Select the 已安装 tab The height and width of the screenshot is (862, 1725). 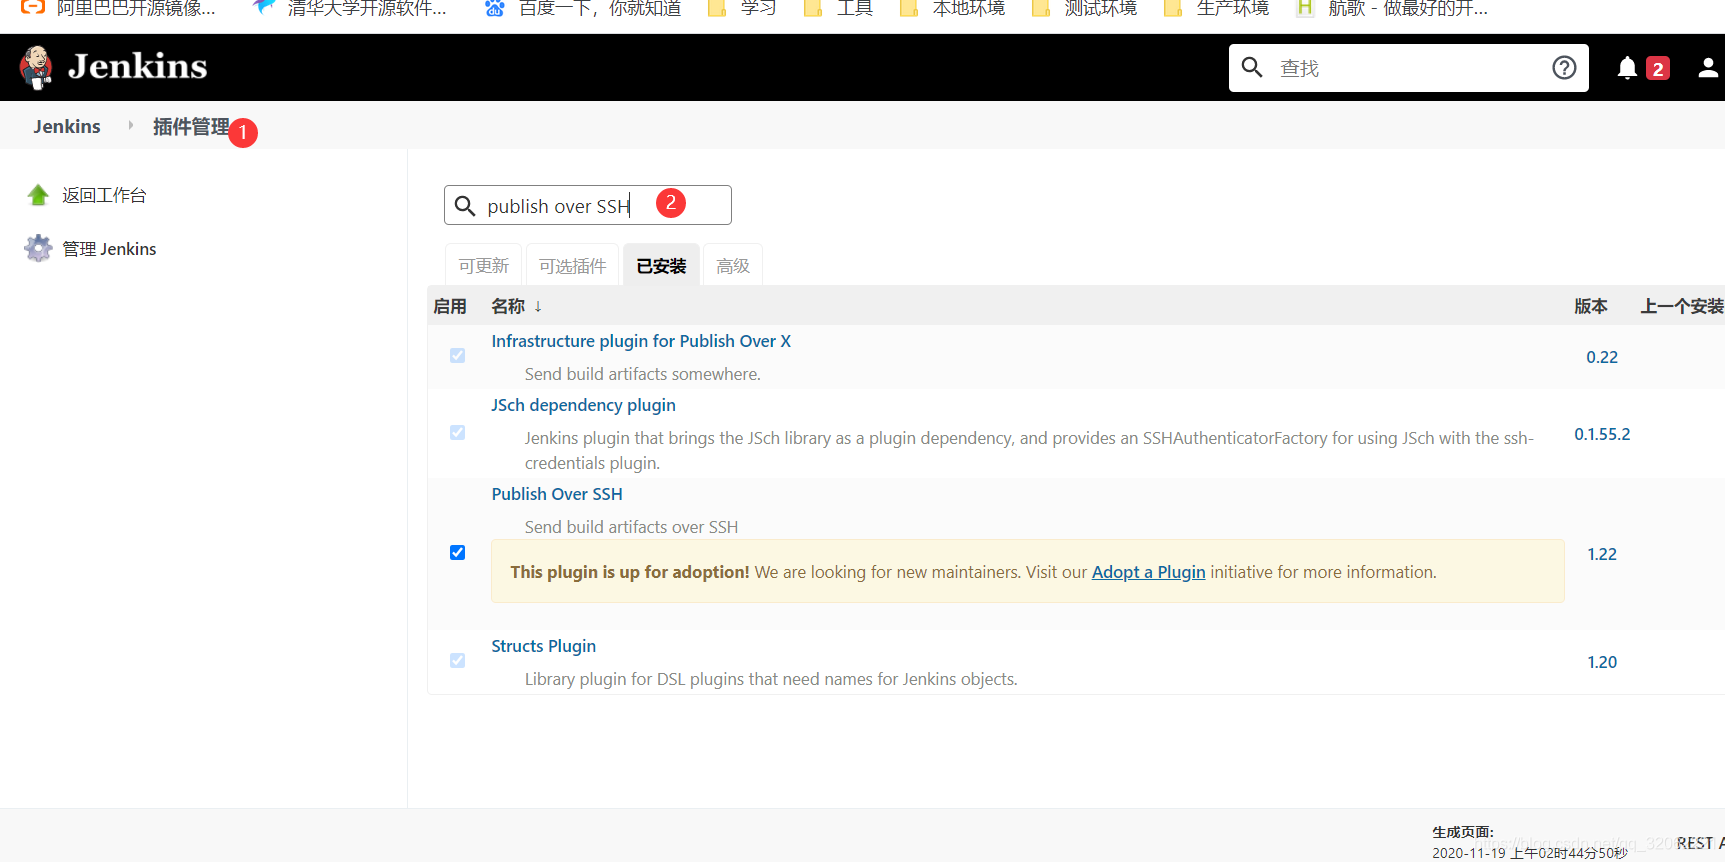661,265
